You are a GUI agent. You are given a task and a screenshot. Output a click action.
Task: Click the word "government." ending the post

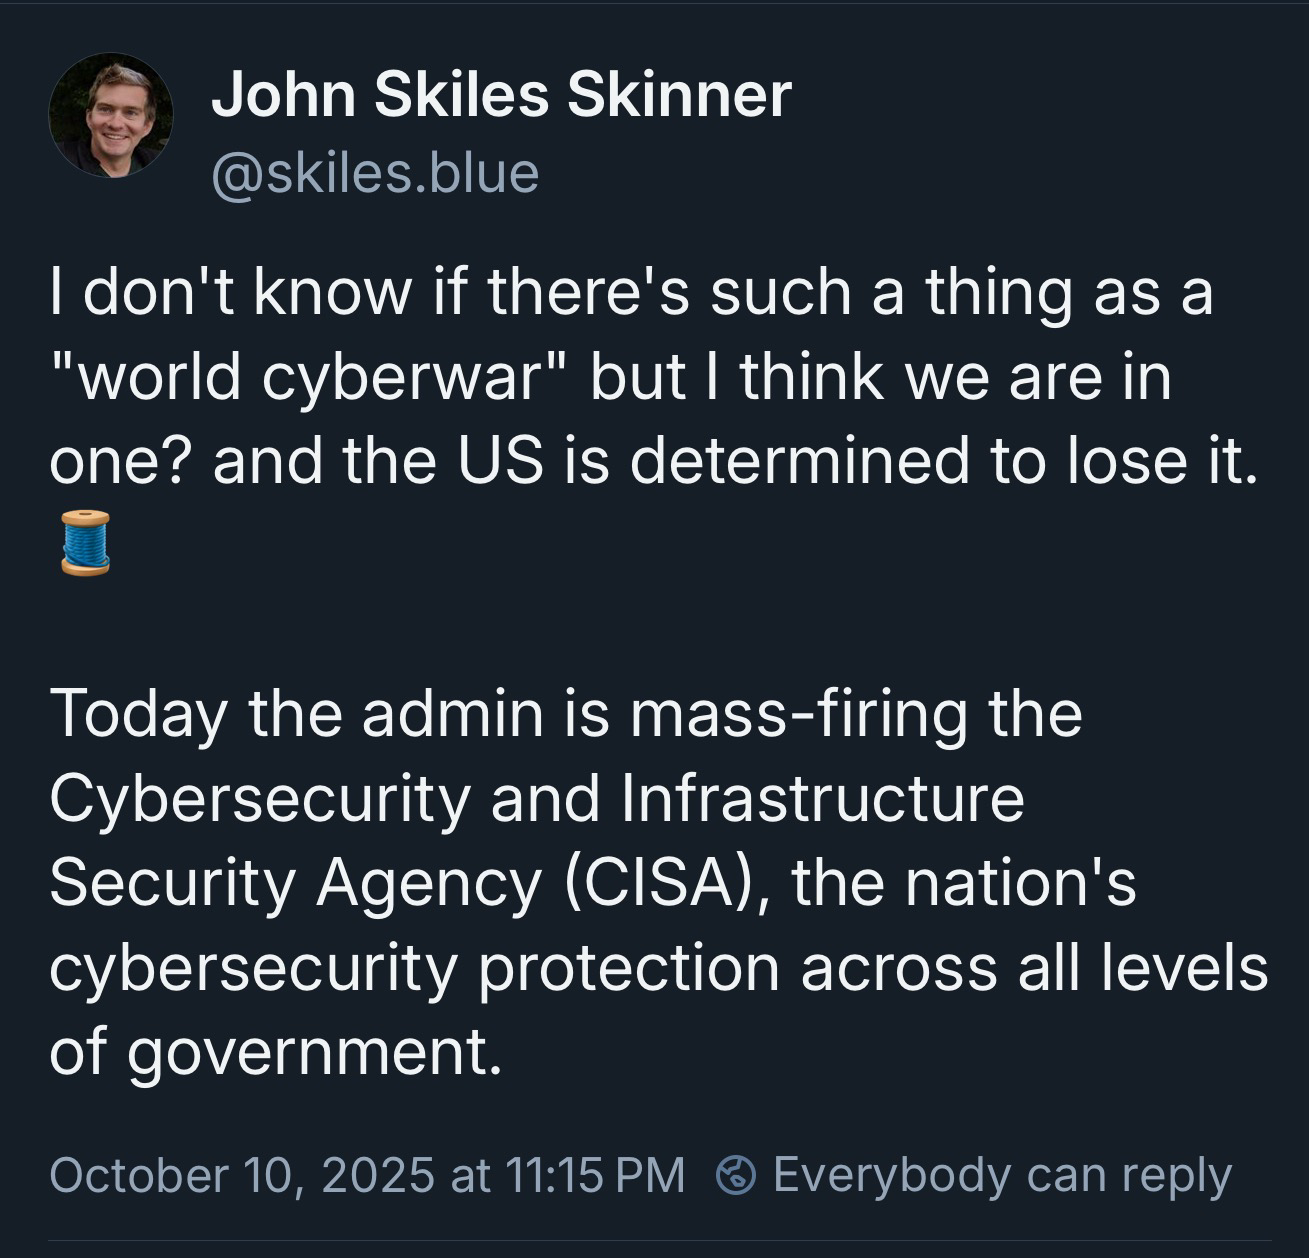coord(315,1054)
